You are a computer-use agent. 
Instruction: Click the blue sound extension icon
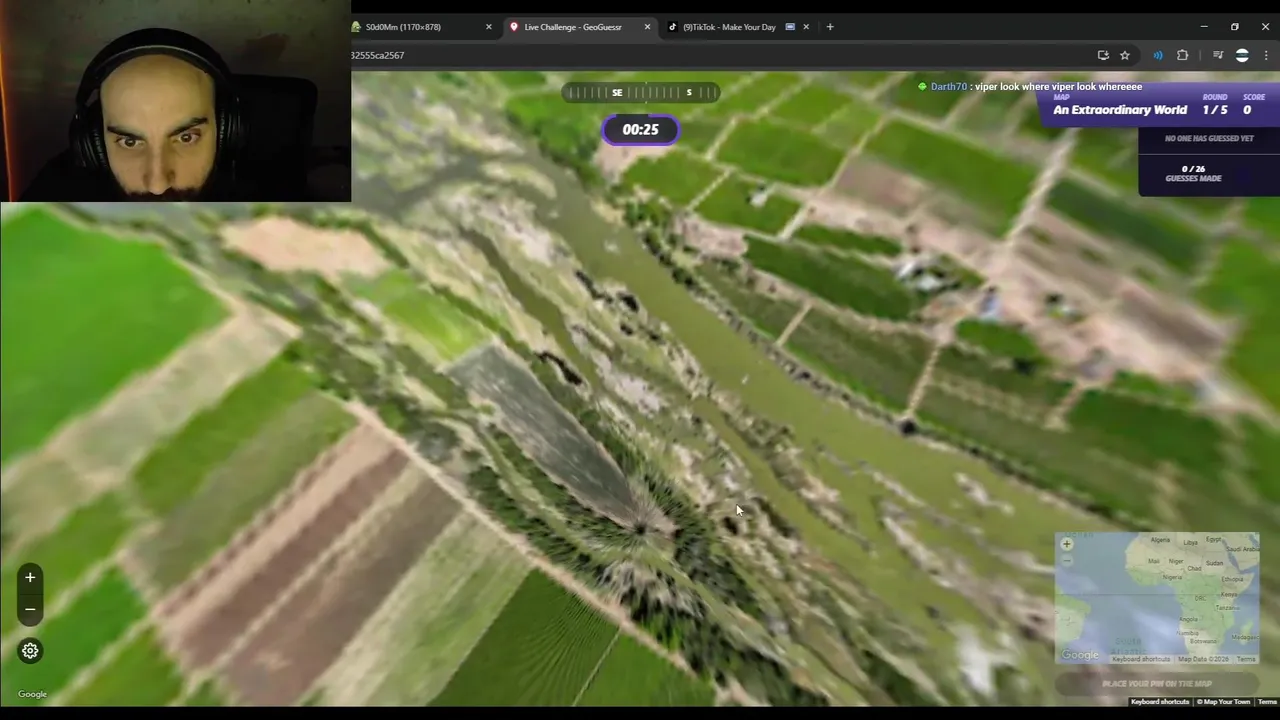pos(1158,55)
